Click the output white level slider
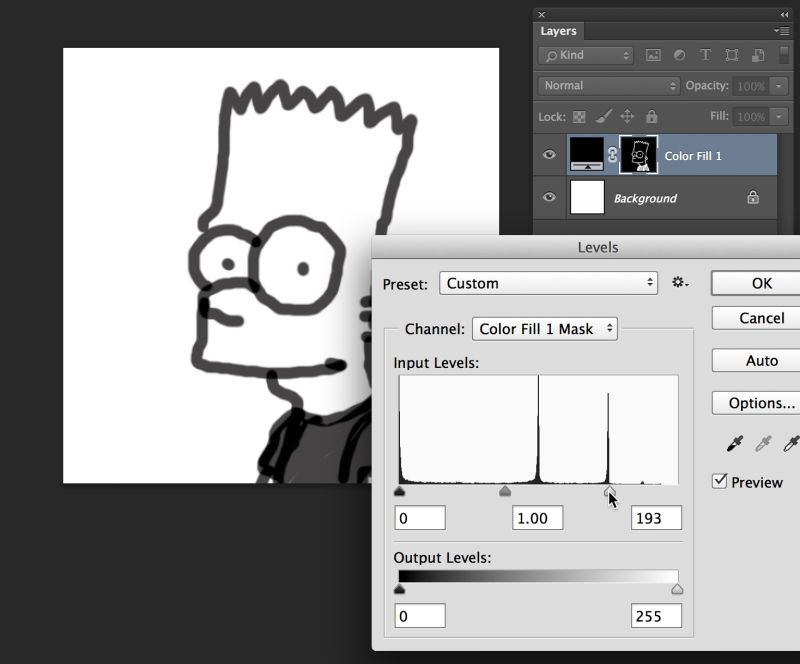Viewport: 800px width, 664px height. click(677, 589)
